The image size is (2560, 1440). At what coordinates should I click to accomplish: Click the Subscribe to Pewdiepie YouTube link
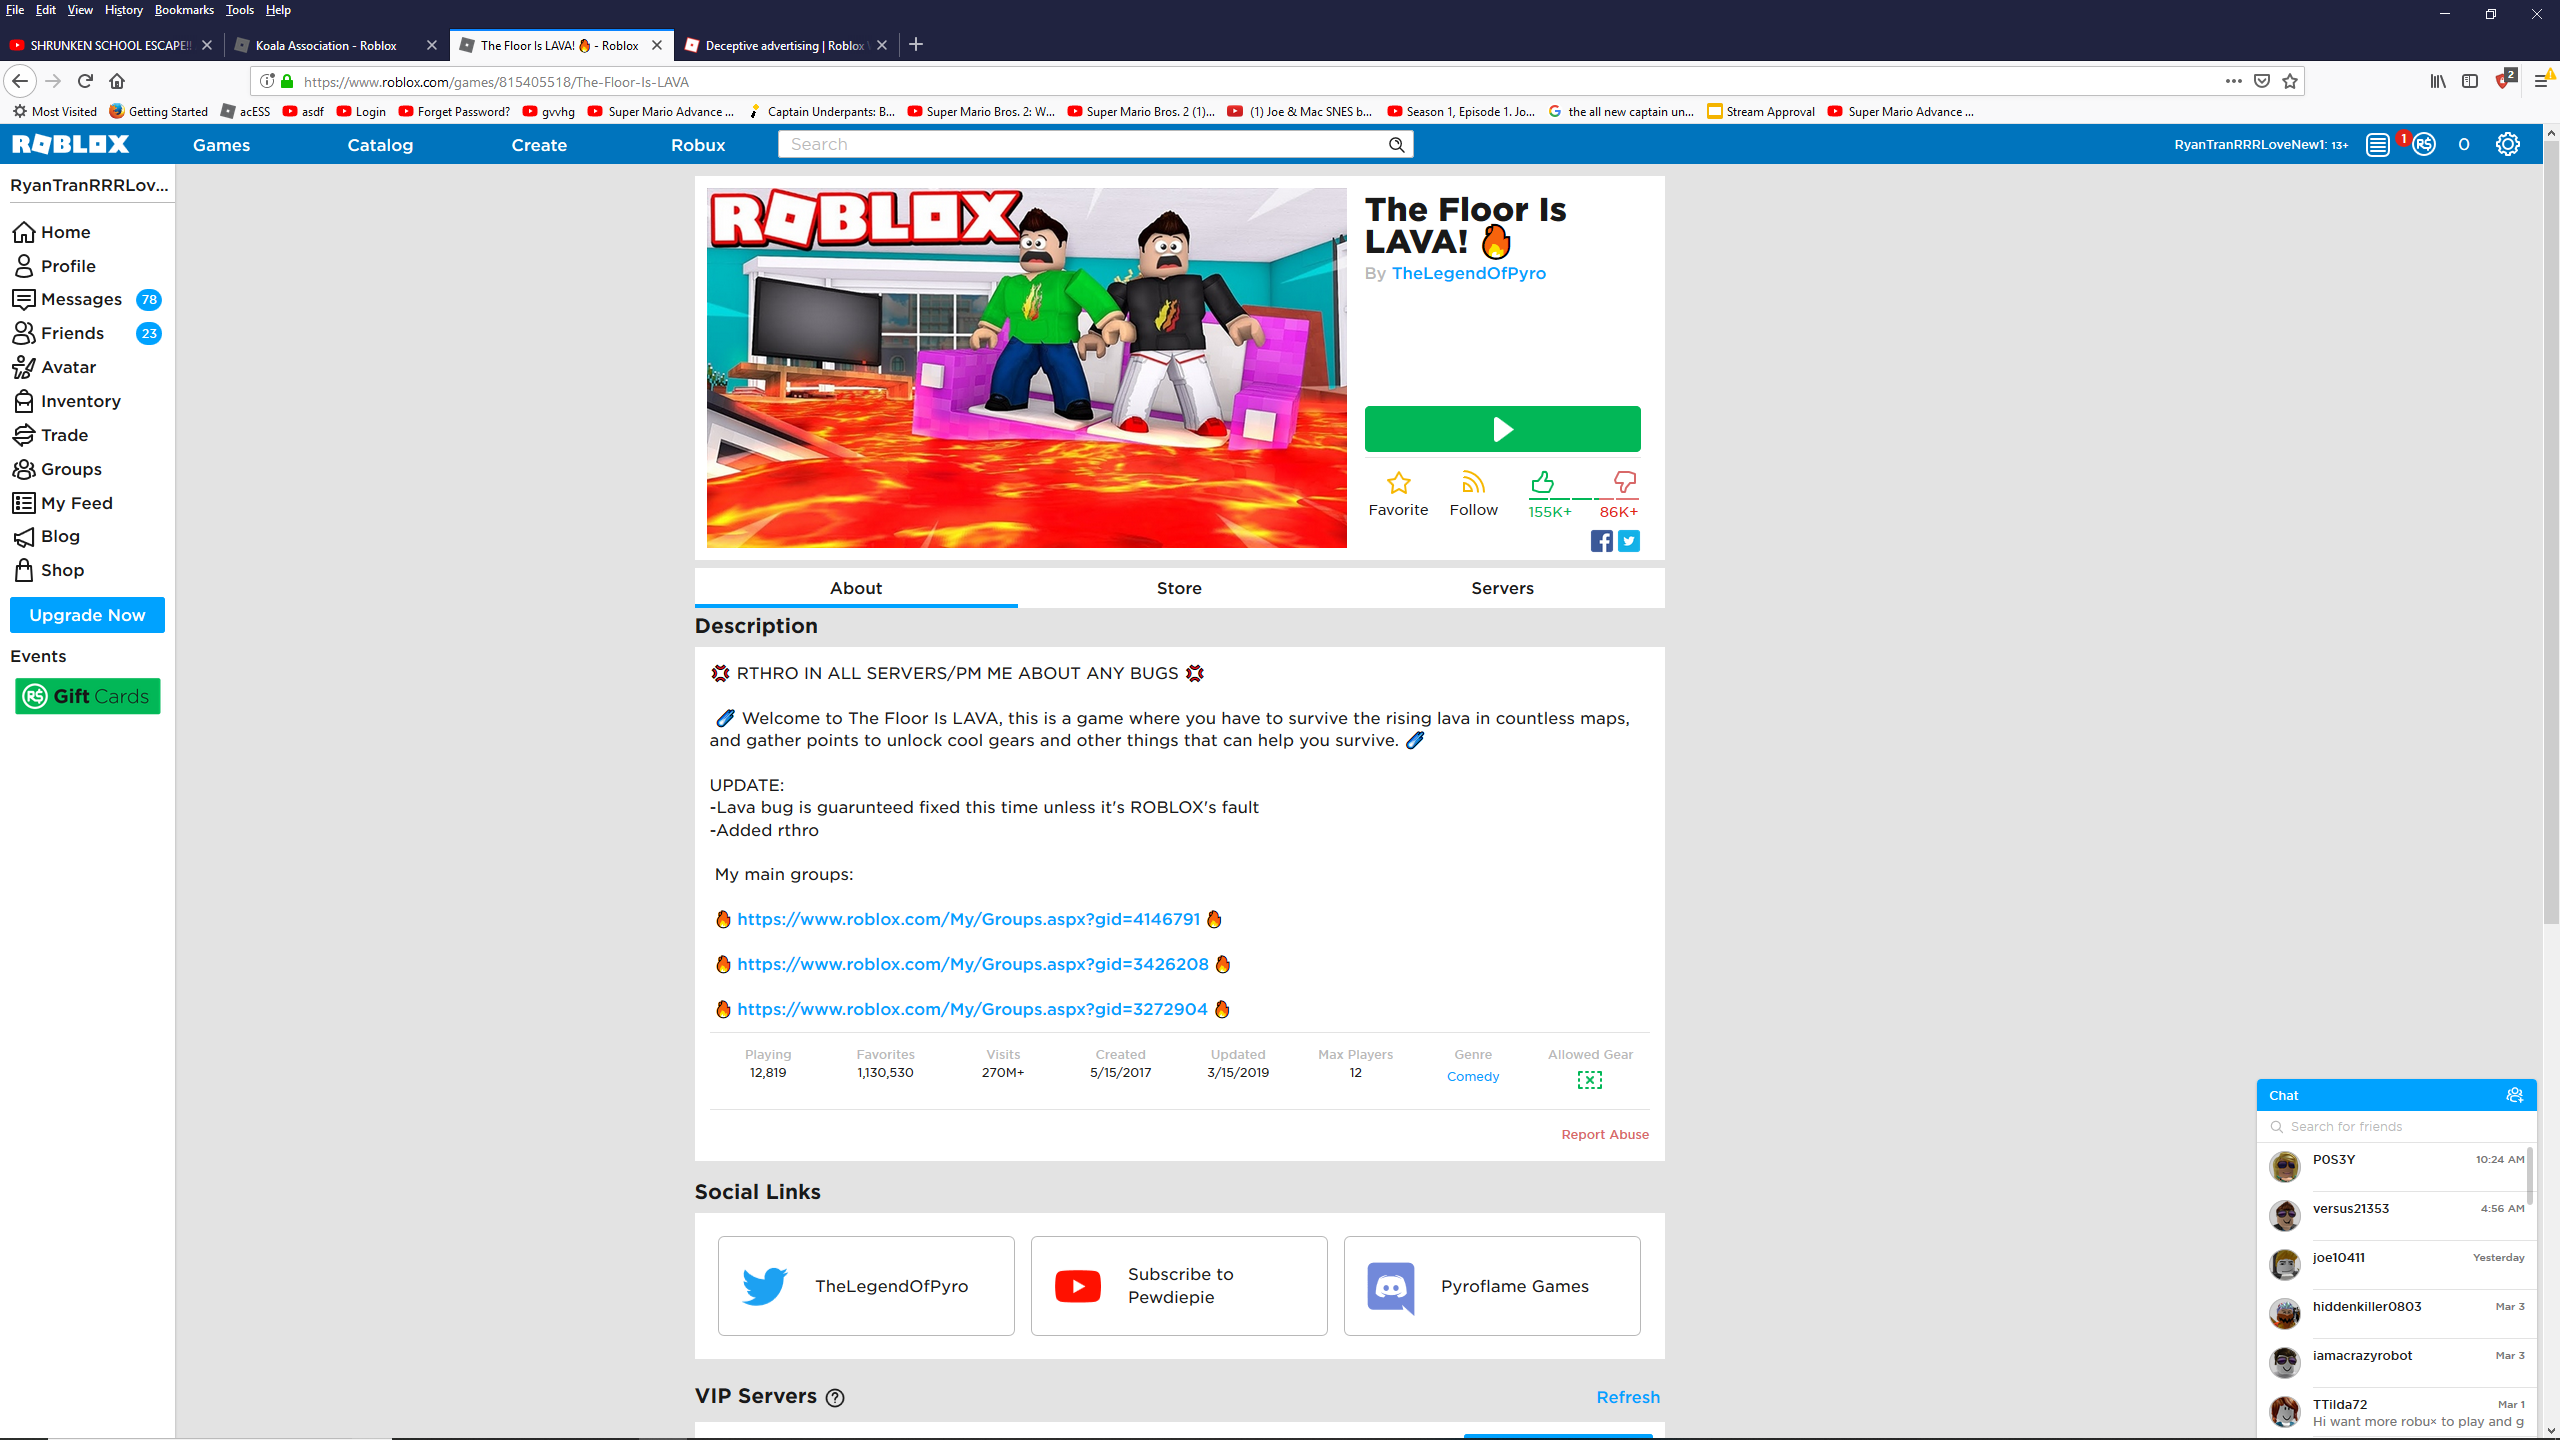click(x=1178, y=1285)
